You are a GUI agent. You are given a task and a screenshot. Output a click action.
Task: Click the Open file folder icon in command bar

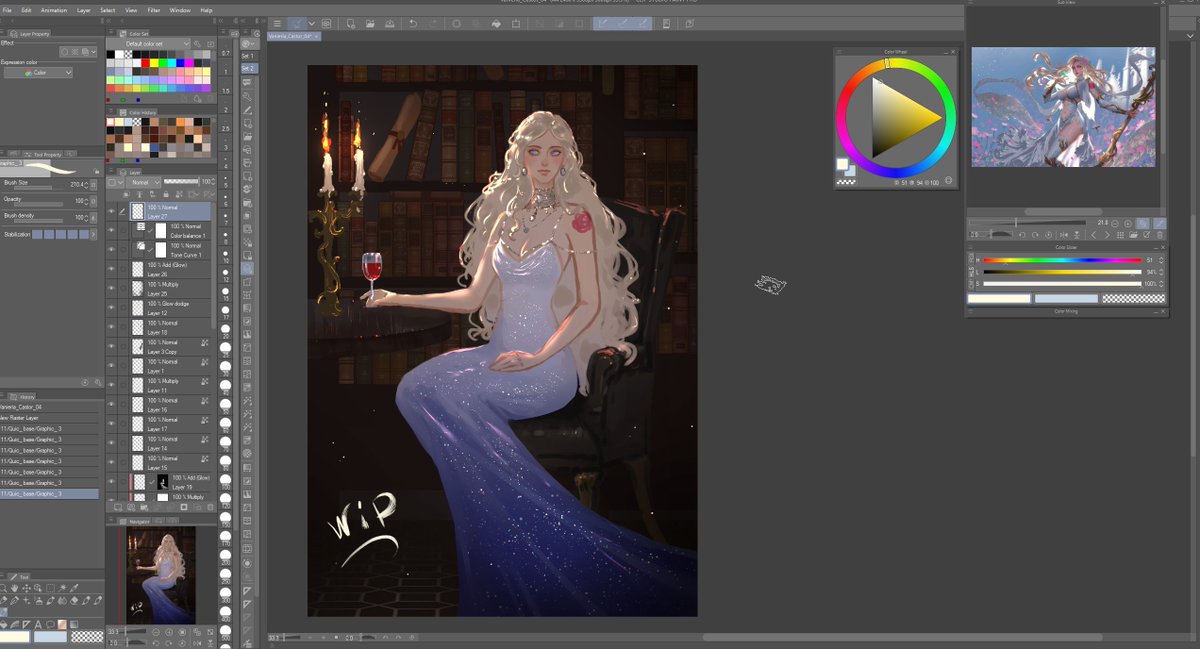370,23
